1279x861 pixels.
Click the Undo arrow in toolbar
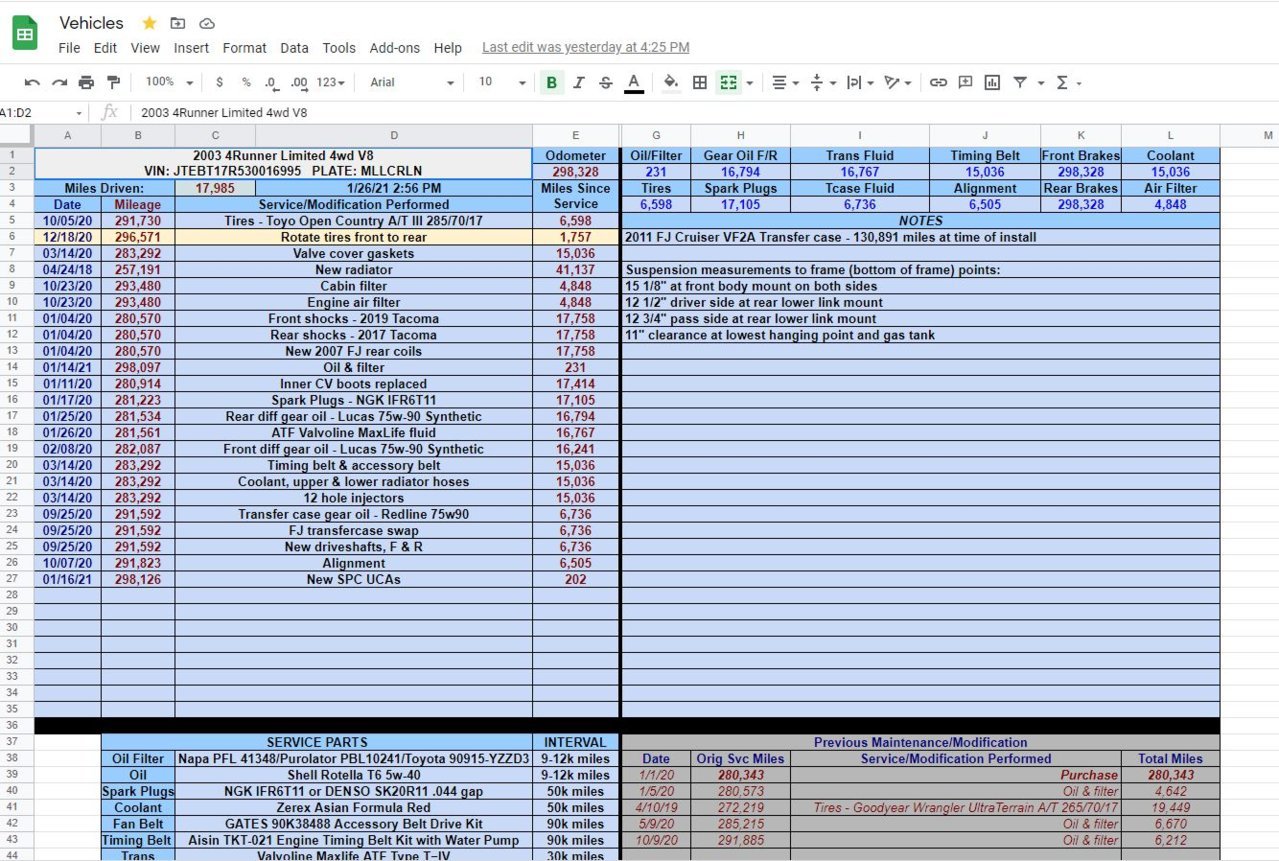tap(32, 82)
